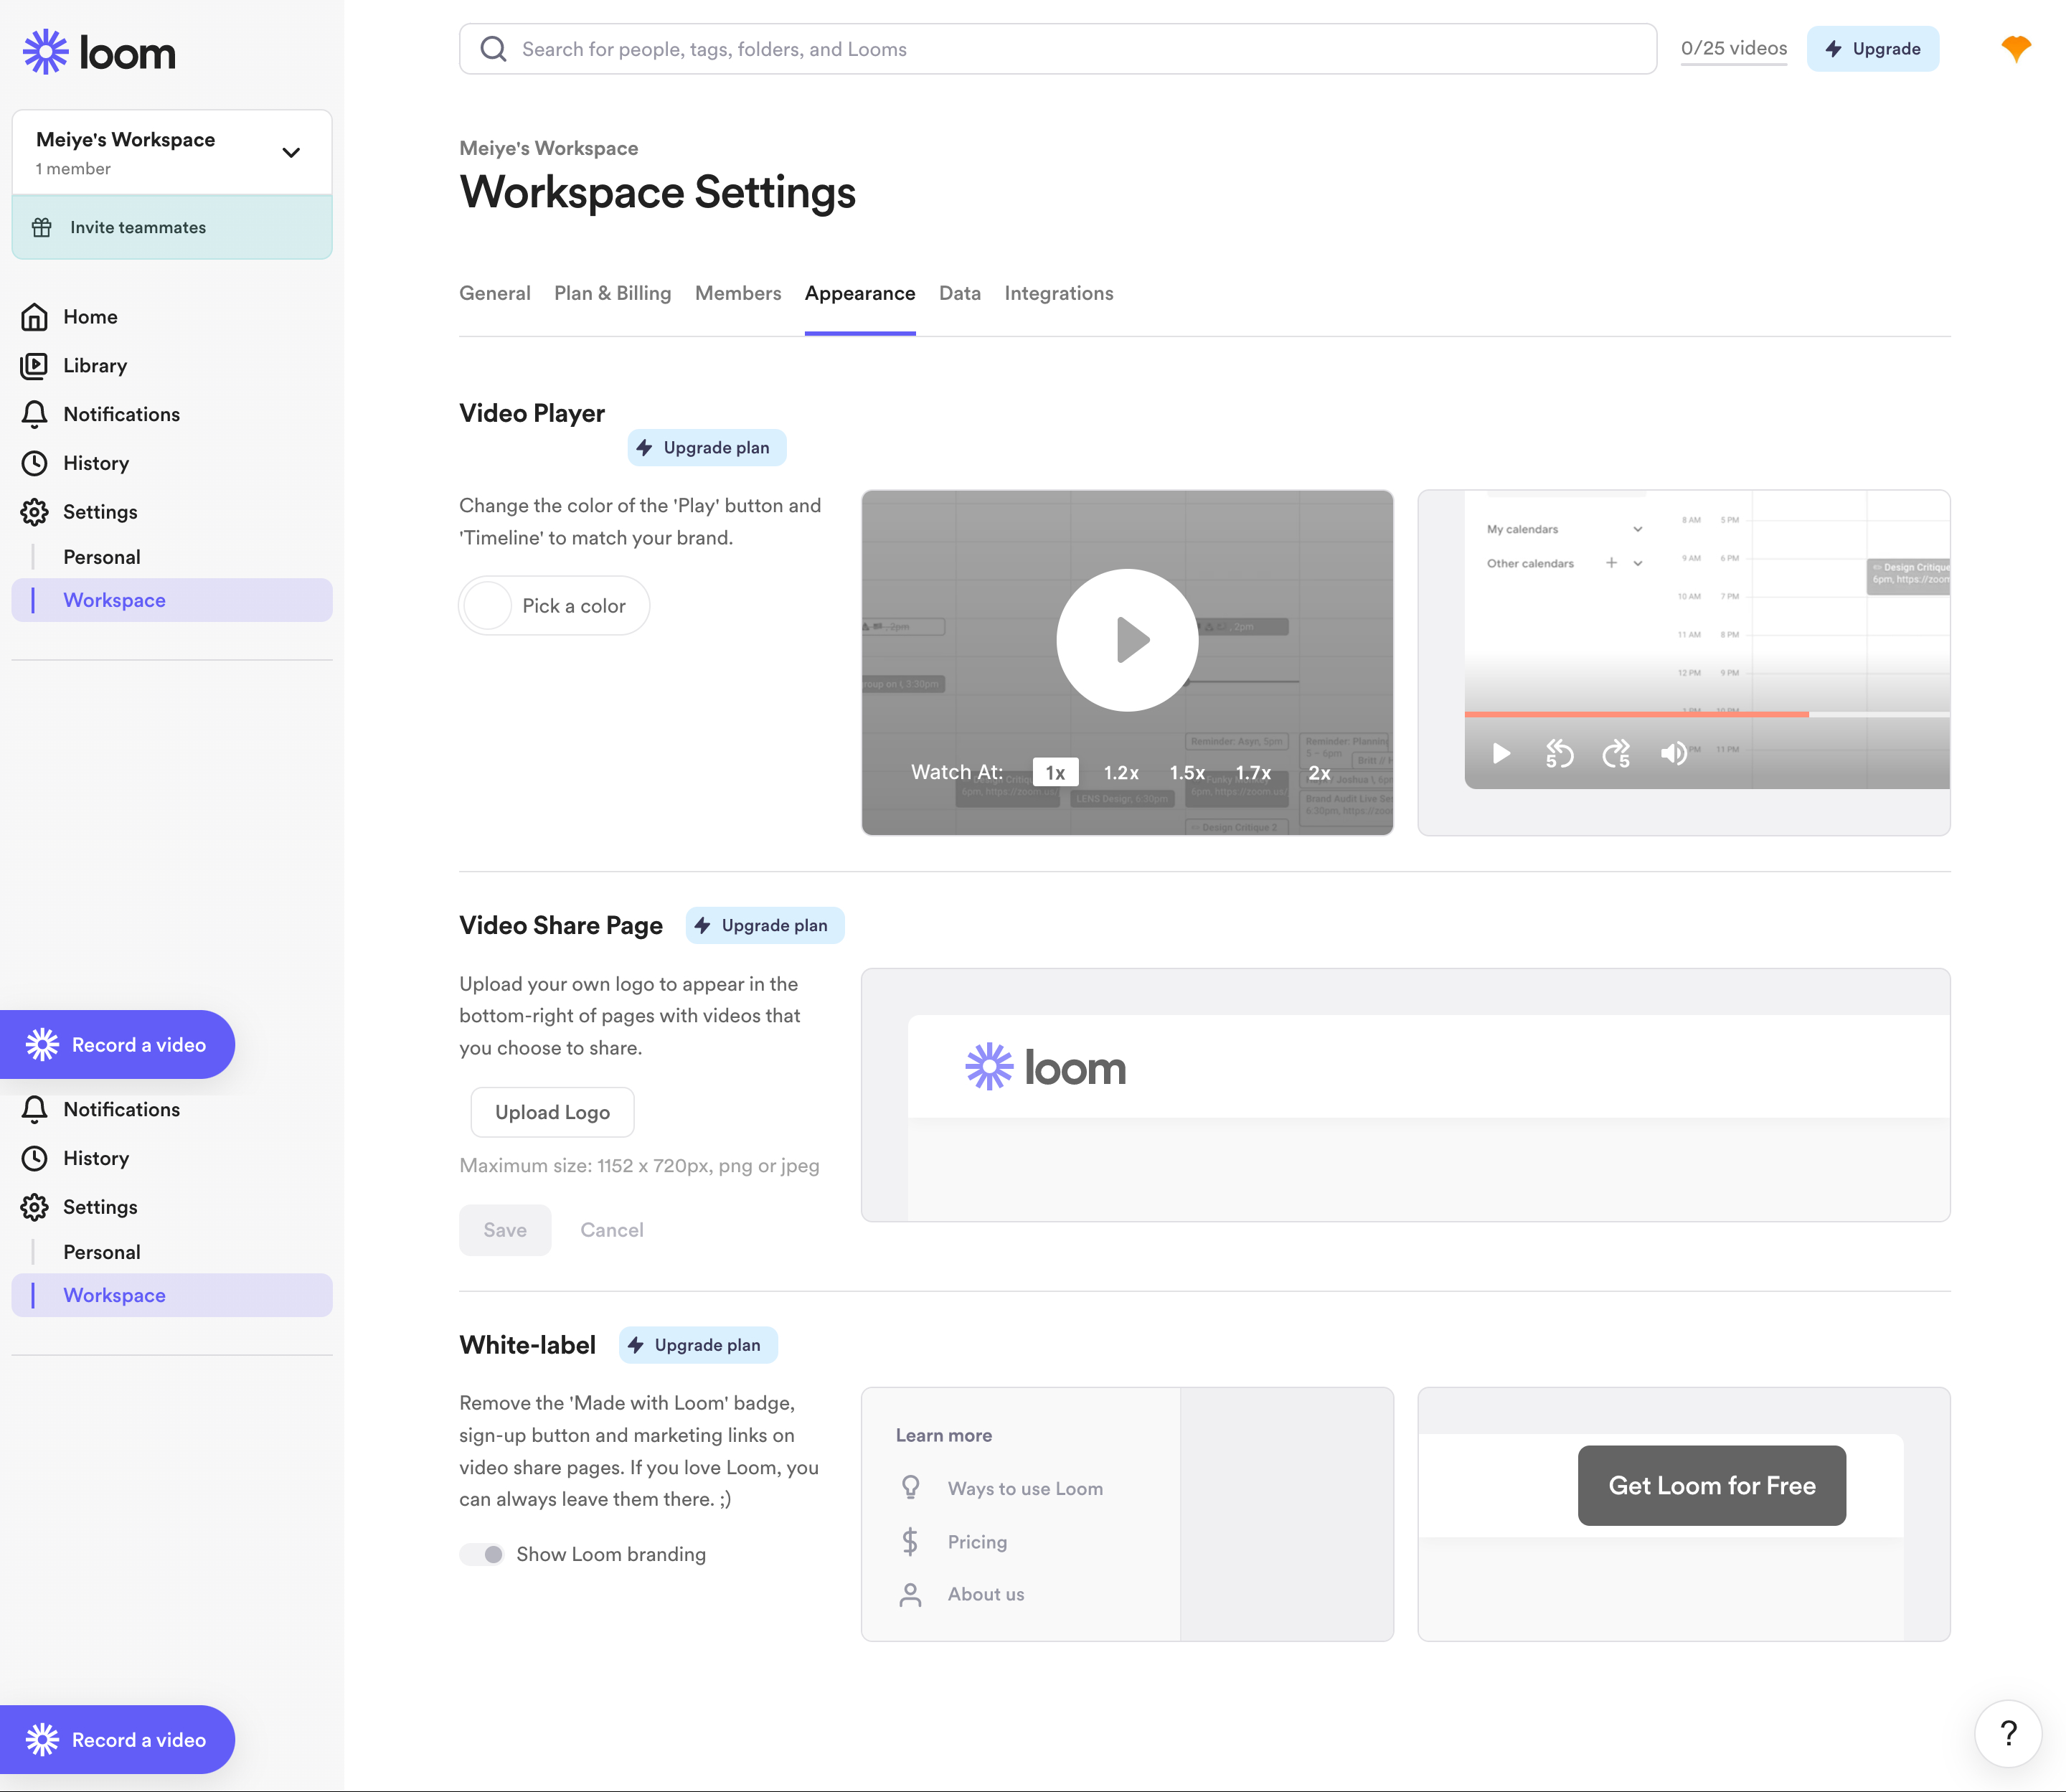This screenshot has width=2066, height=1792.
Task: Expand the Meiye's Workspace switcher chevron
Action: 291,153
